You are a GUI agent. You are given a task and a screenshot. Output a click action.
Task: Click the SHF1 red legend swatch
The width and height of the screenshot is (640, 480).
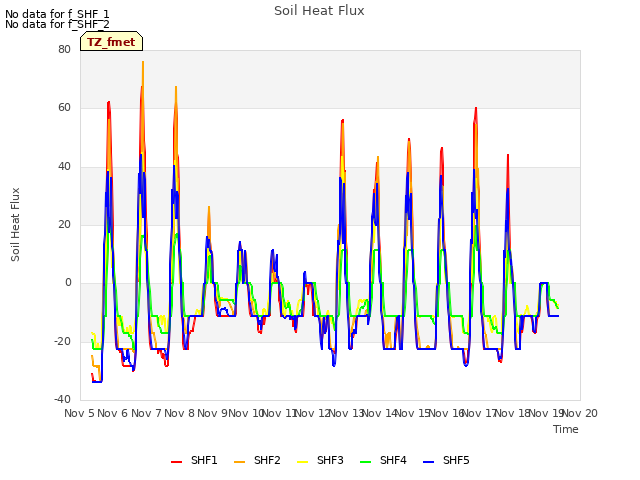[x=176, y=462]
